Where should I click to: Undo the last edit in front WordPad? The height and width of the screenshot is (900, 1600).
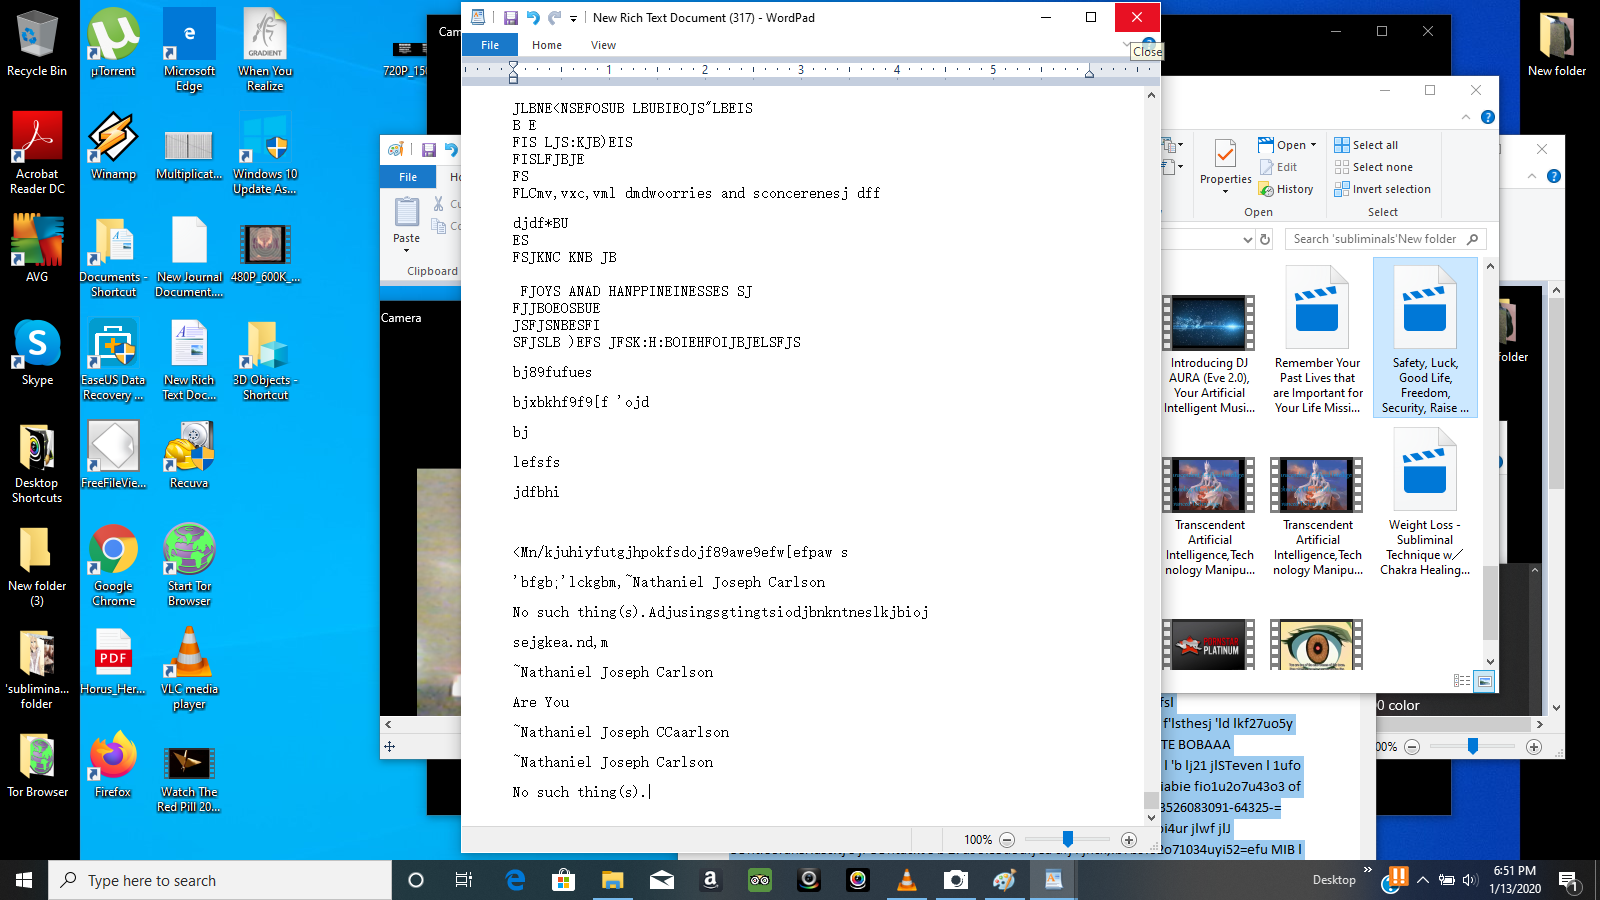533,18
